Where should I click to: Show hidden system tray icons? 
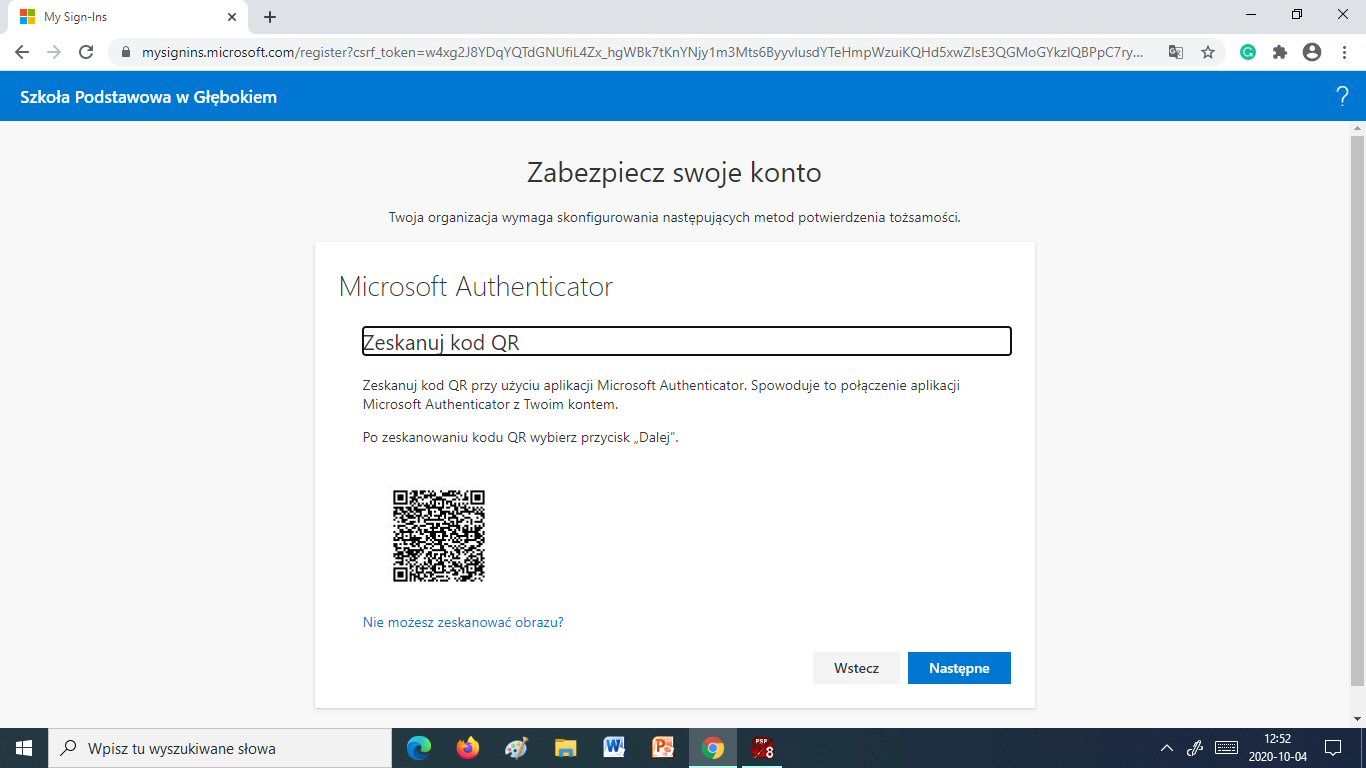tap(1166, 748)
